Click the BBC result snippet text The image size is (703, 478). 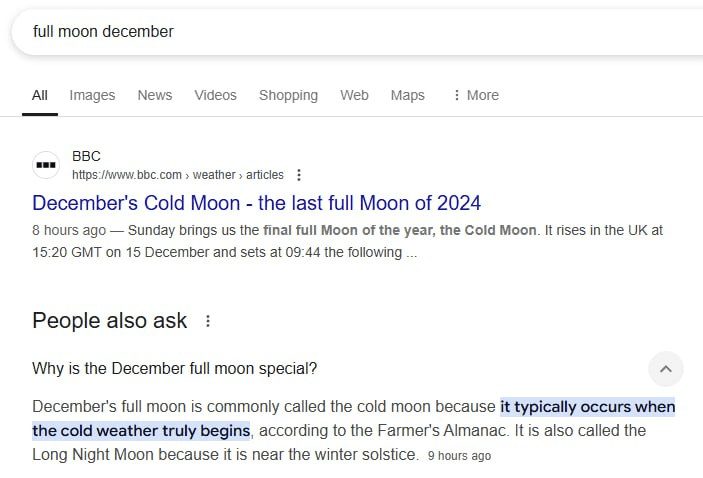[x=346, y=241]
